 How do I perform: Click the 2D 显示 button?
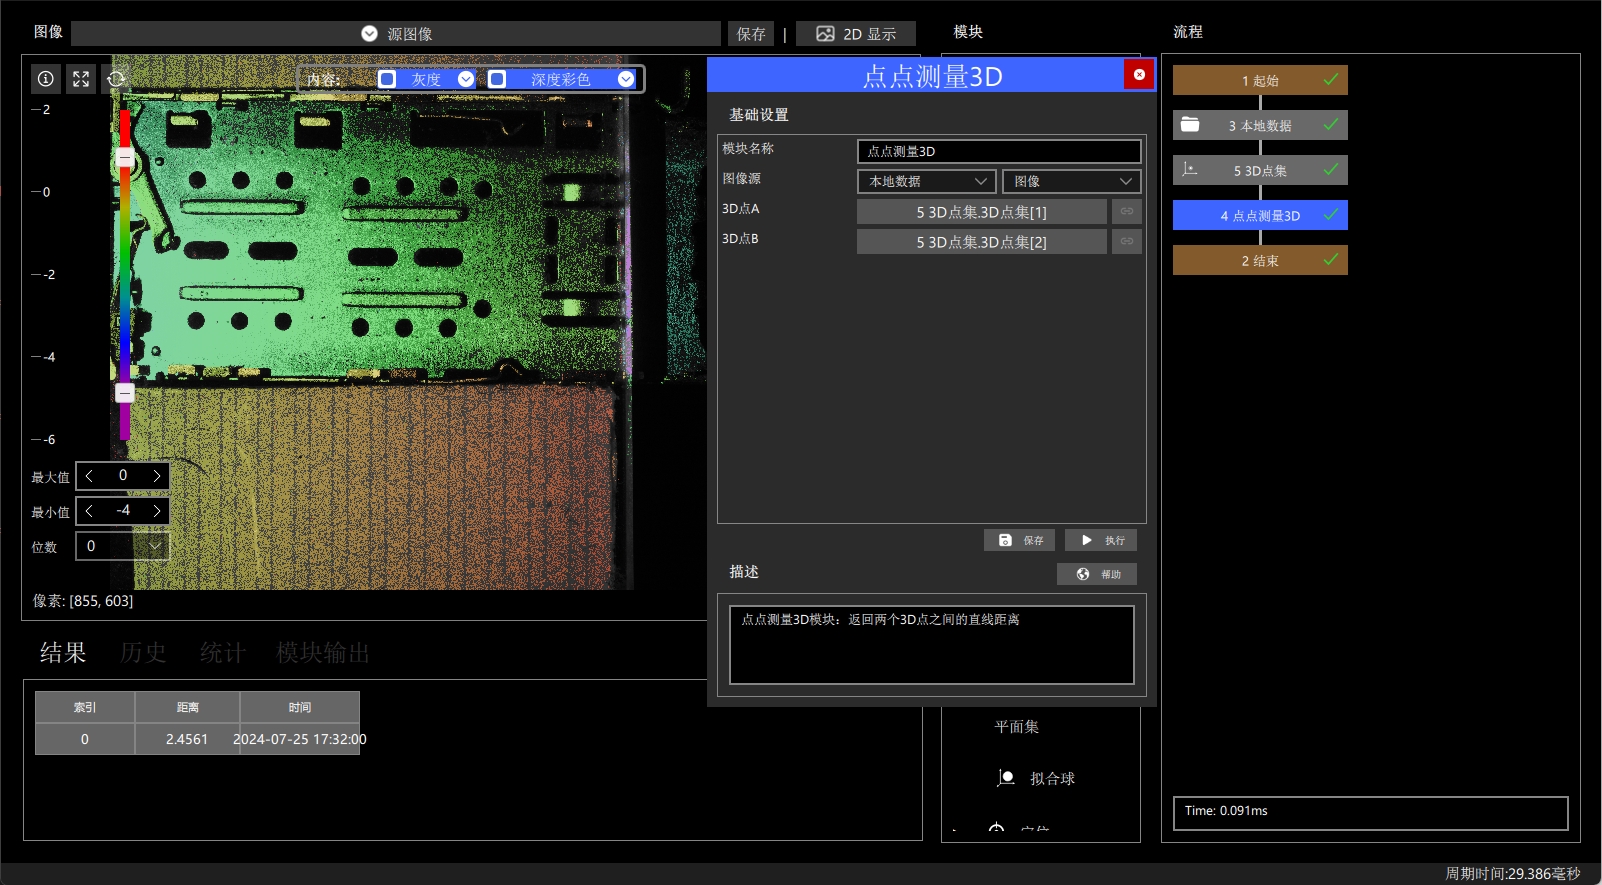[856, 34]
